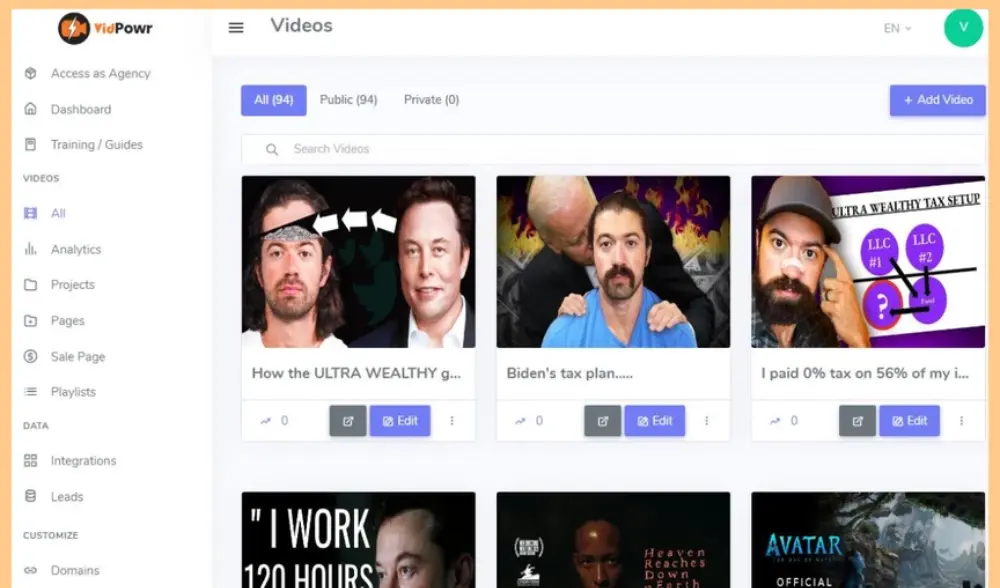Edit the I paid 0% tax video
This screenshot has width=1000, height=588.
coord(909,421)
